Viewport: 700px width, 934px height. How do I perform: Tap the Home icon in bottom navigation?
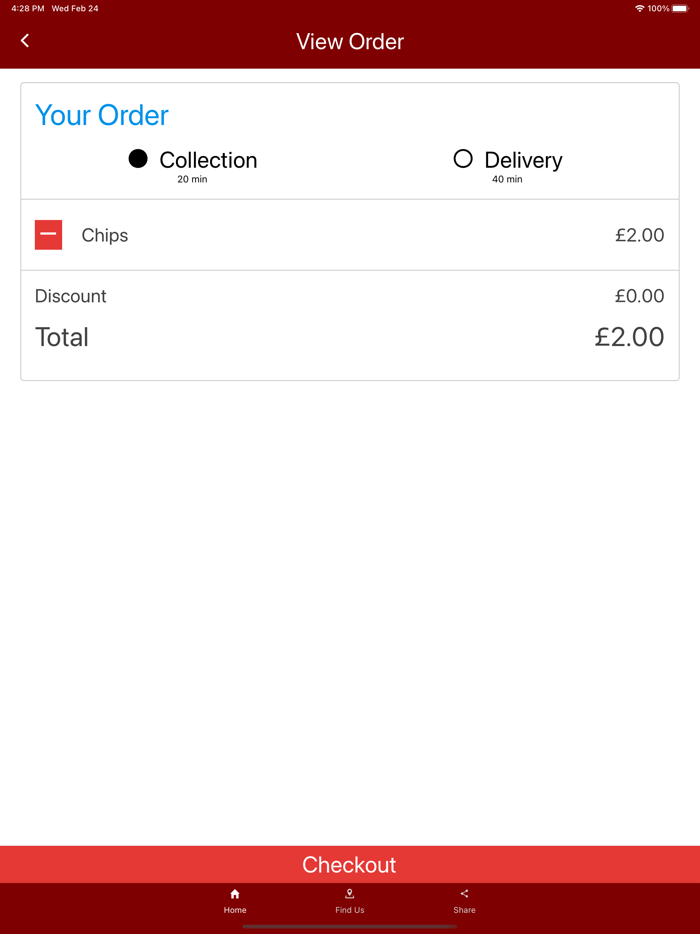pyautogui.click(x=235, y=901)
